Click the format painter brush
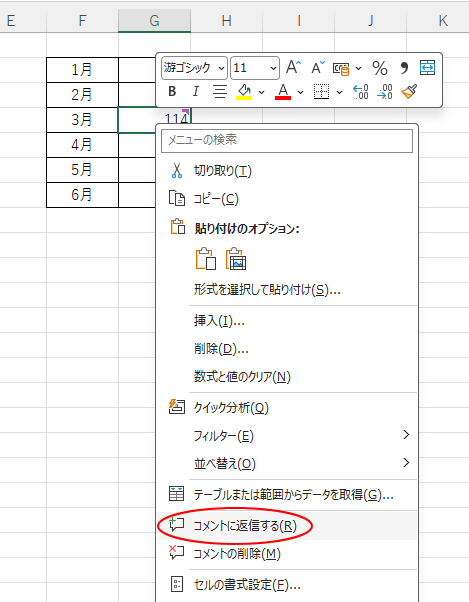Image resolution: width=469 pixels, height=602 pixels. [409, 91]
